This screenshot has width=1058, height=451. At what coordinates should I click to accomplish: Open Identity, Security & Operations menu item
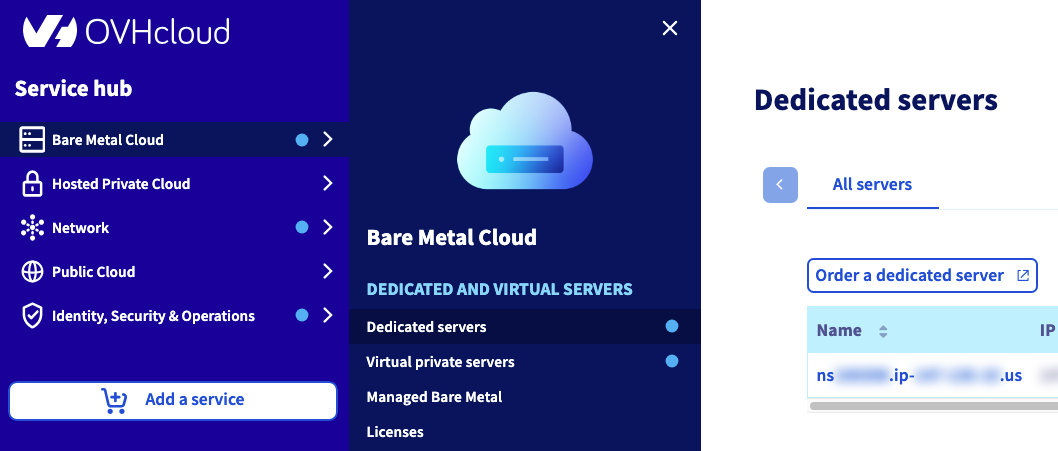pyautogui.click(x=174, y=315)
